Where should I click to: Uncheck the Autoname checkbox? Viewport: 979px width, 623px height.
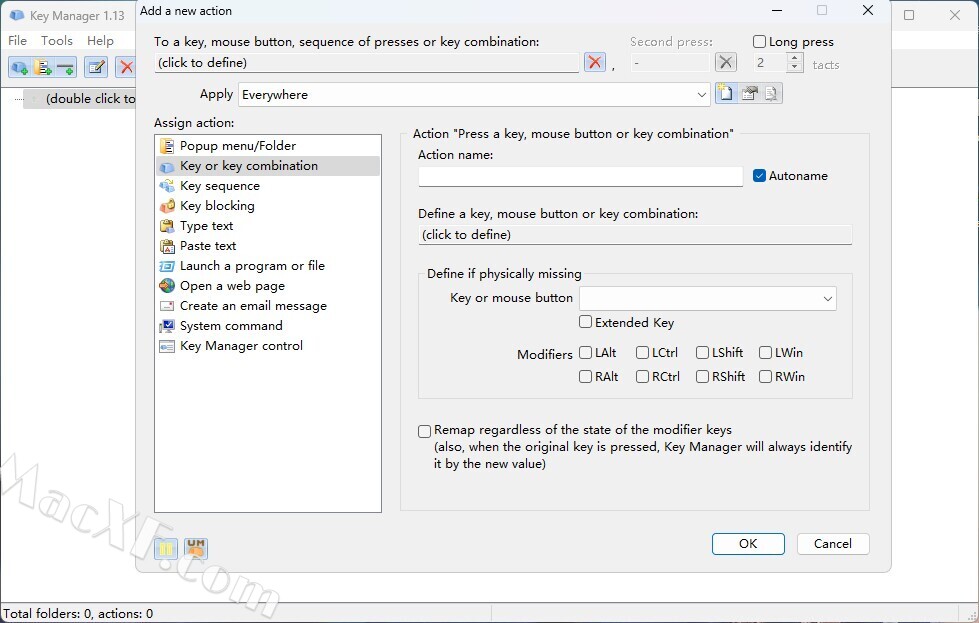759,176
